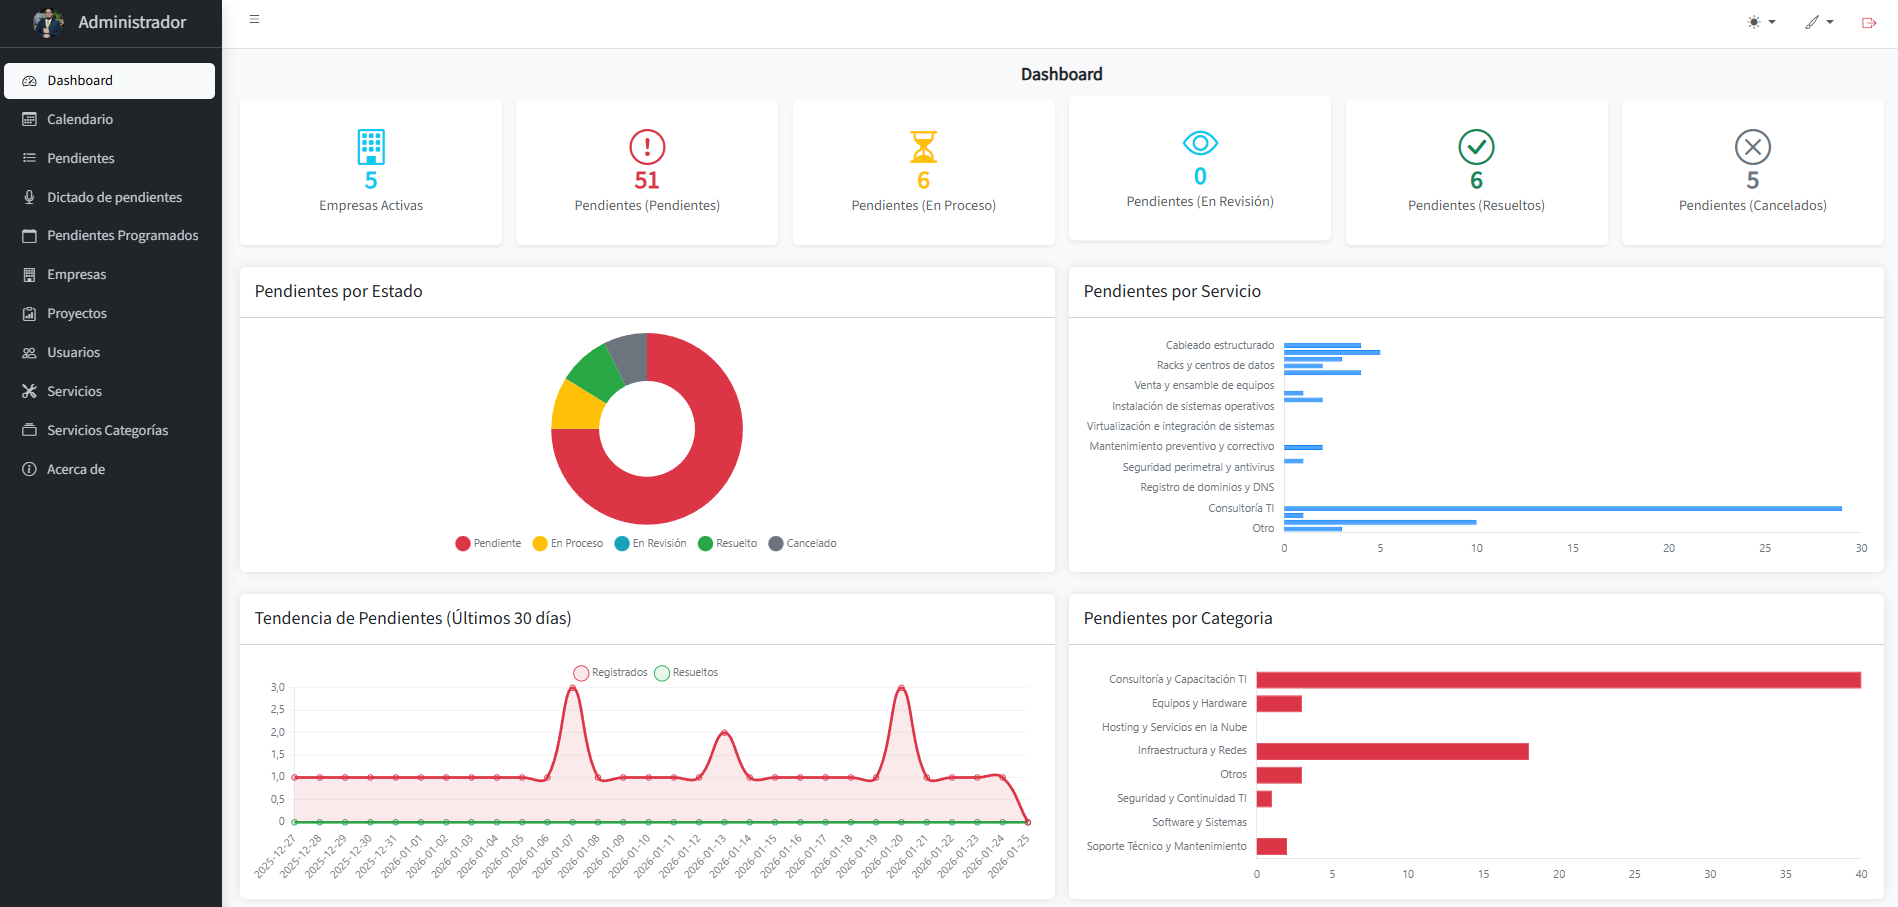Open the Dictado de pendientes section
The image size is (1898, 907).
(x=114, y=196)
